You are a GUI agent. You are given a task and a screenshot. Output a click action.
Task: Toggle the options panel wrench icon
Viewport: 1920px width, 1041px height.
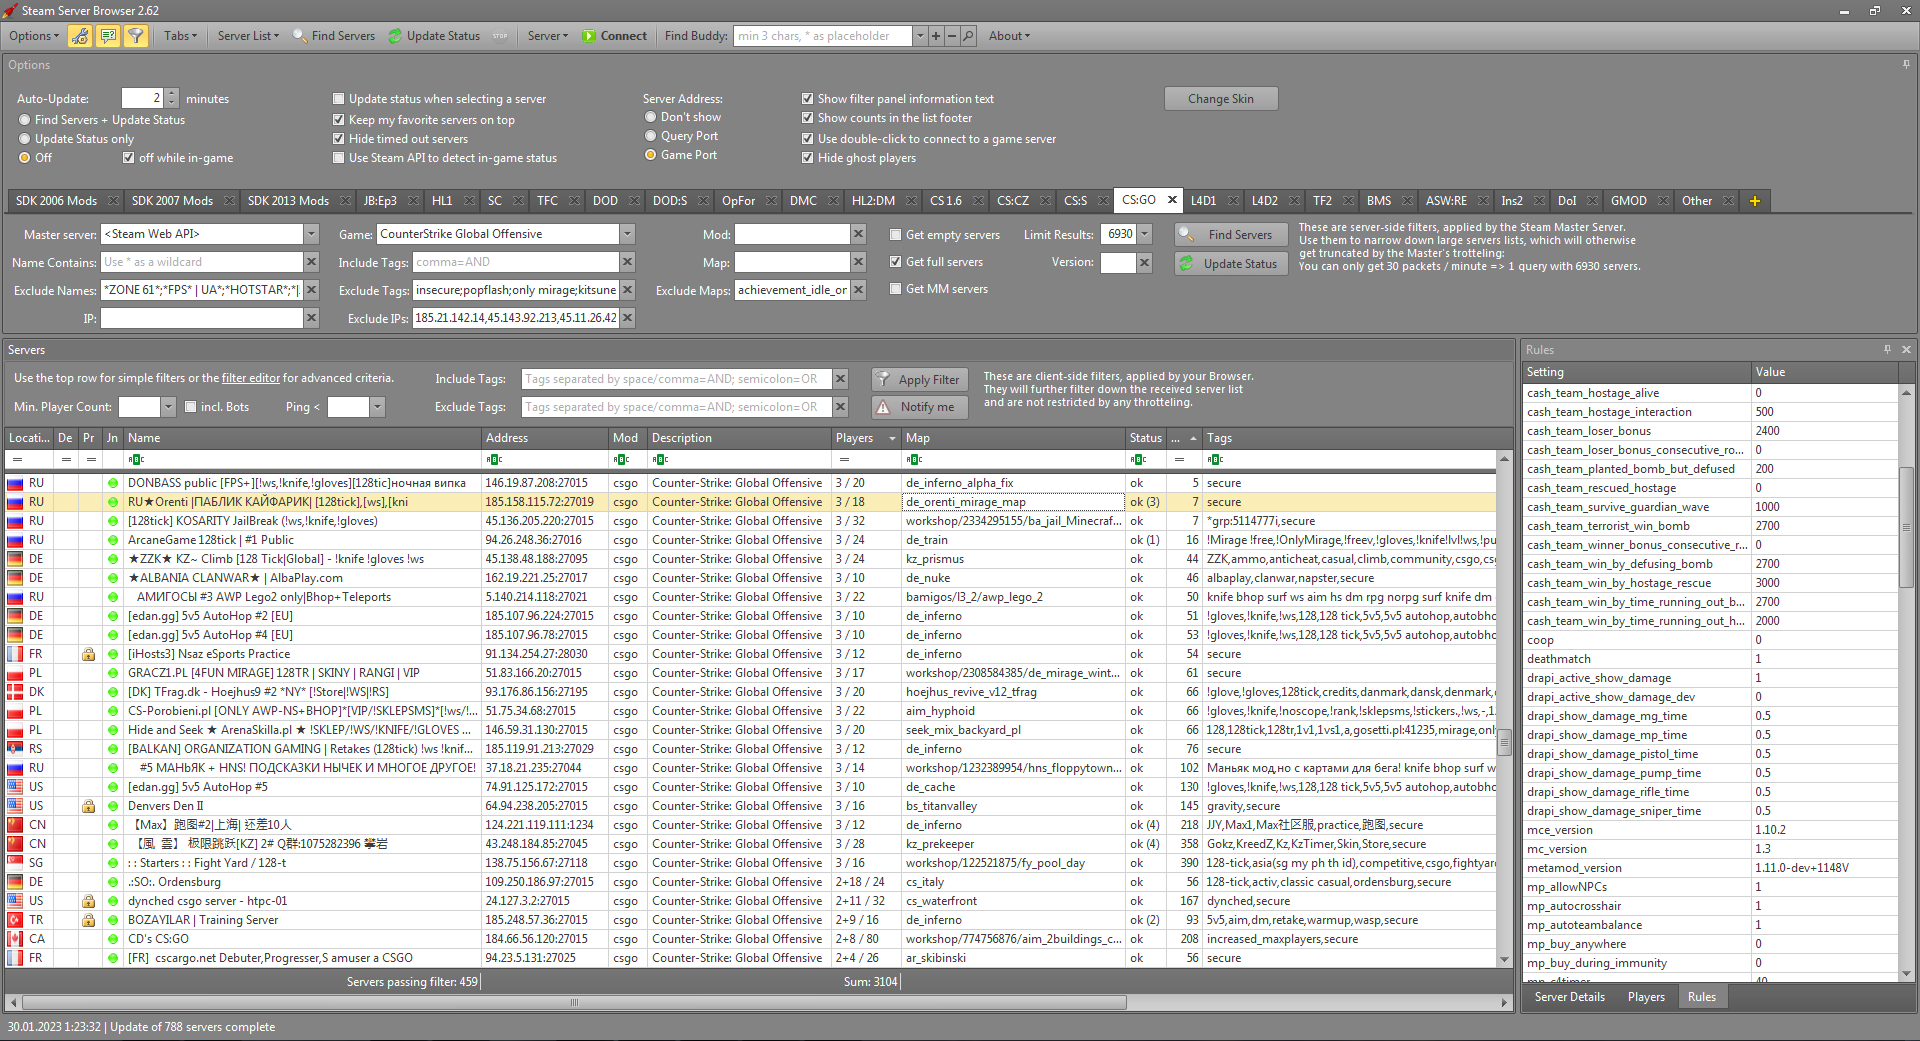pos(81,36)
